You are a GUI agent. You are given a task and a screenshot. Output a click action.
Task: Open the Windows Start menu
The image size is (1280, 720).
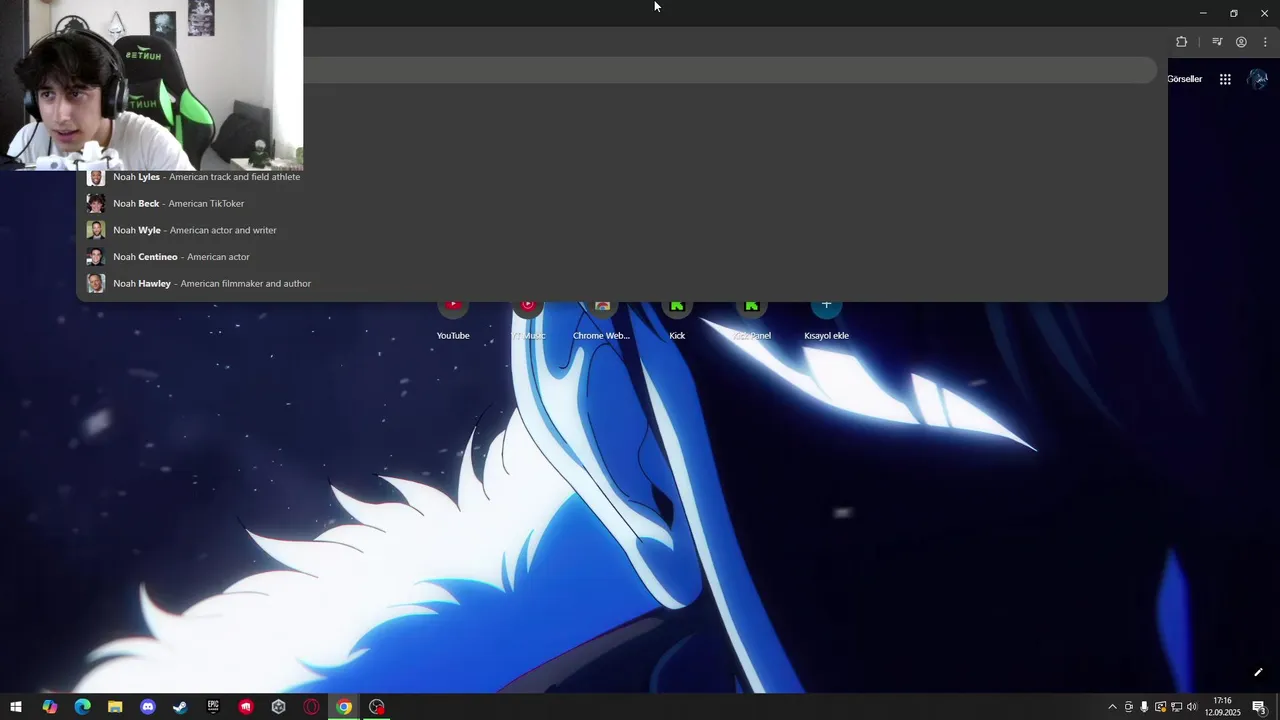pos(16,707)
